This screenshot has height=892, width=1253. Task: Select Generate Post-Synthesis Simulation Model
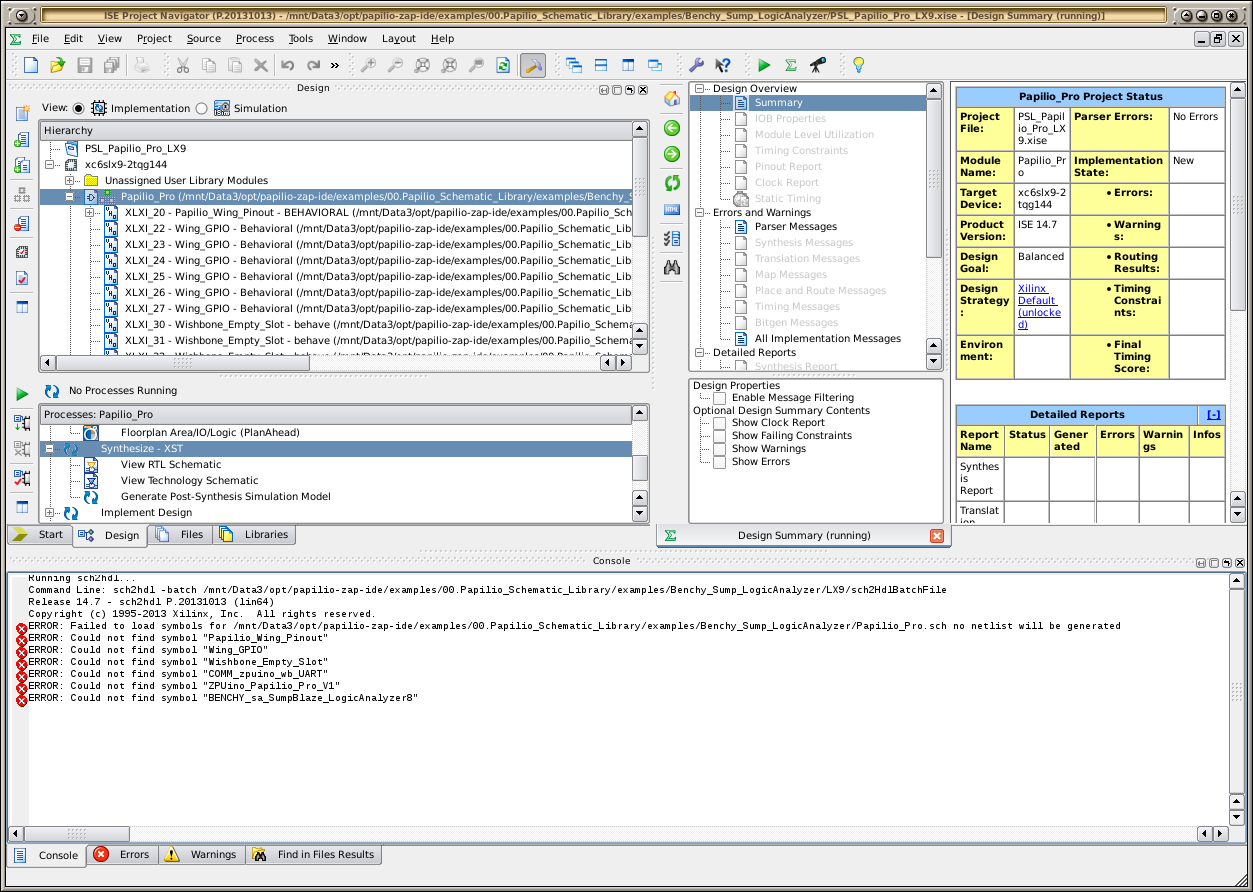coord(225,496)
